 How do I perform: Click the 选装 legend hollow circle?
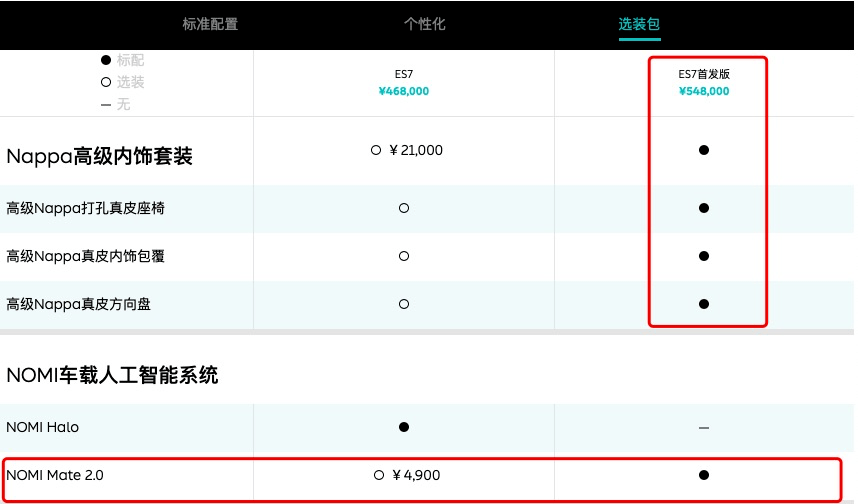(106, 82)
